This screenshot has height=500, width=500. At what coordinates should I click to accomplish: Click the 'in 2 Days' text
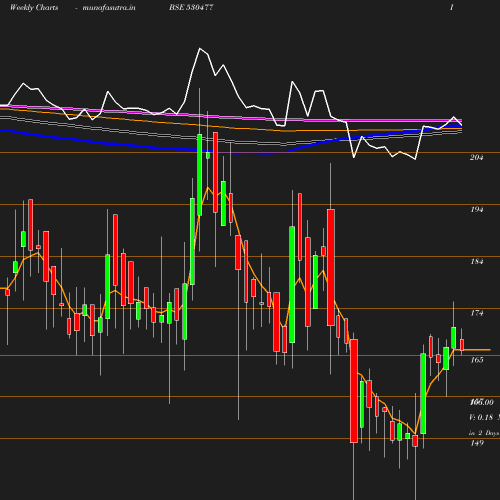pyautogui.click(x=484, y=433)
